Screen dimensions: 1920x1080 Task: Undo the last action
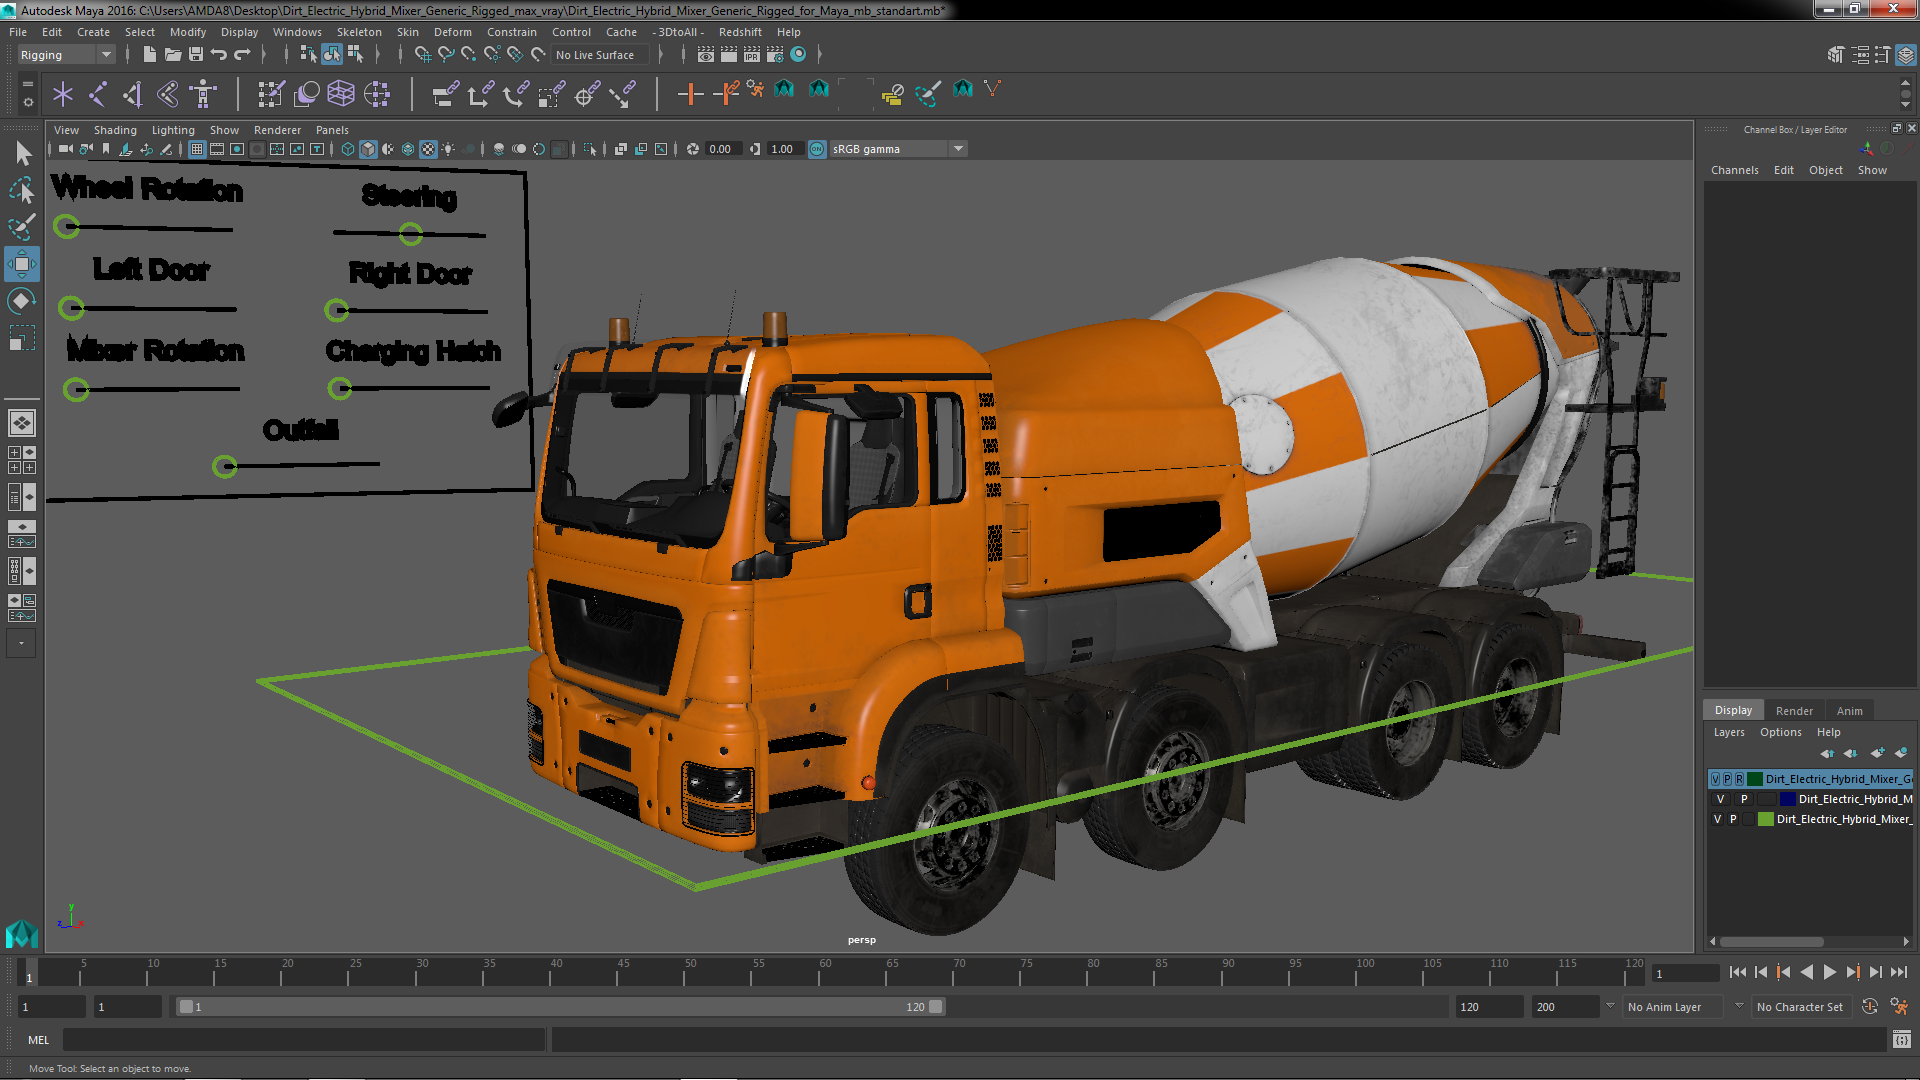pyautogui.click(x=219, y=54)
